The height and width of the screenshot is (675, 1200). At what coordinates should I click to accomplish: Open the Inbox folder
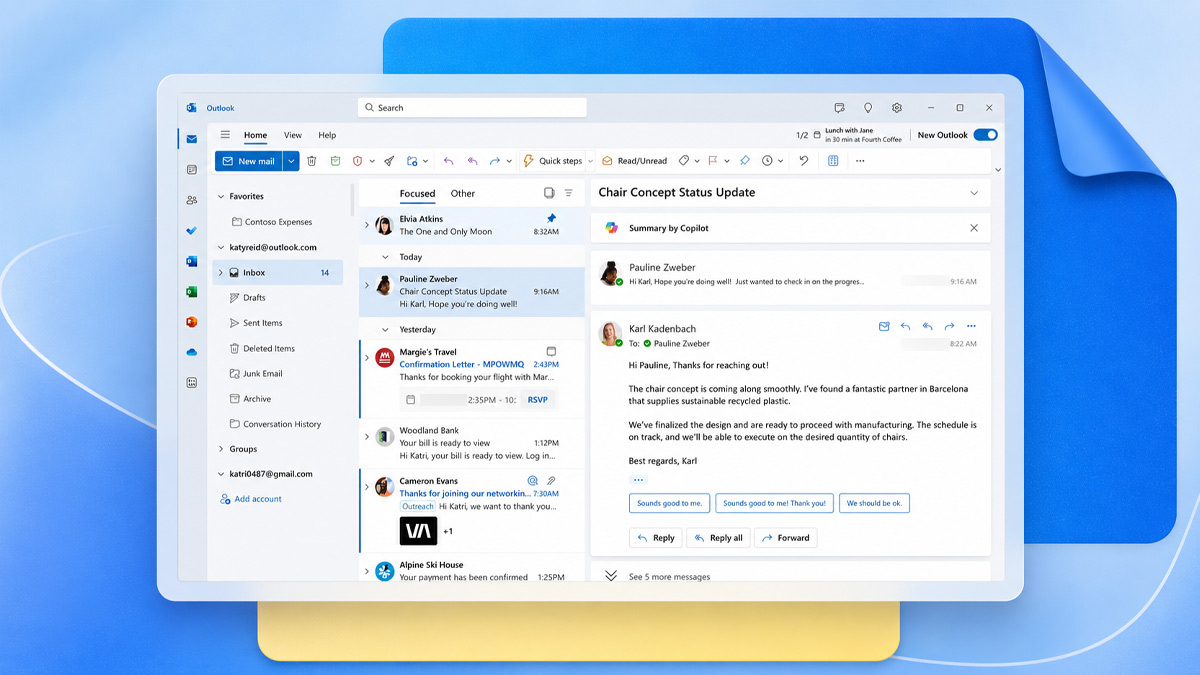coord(278,272)
